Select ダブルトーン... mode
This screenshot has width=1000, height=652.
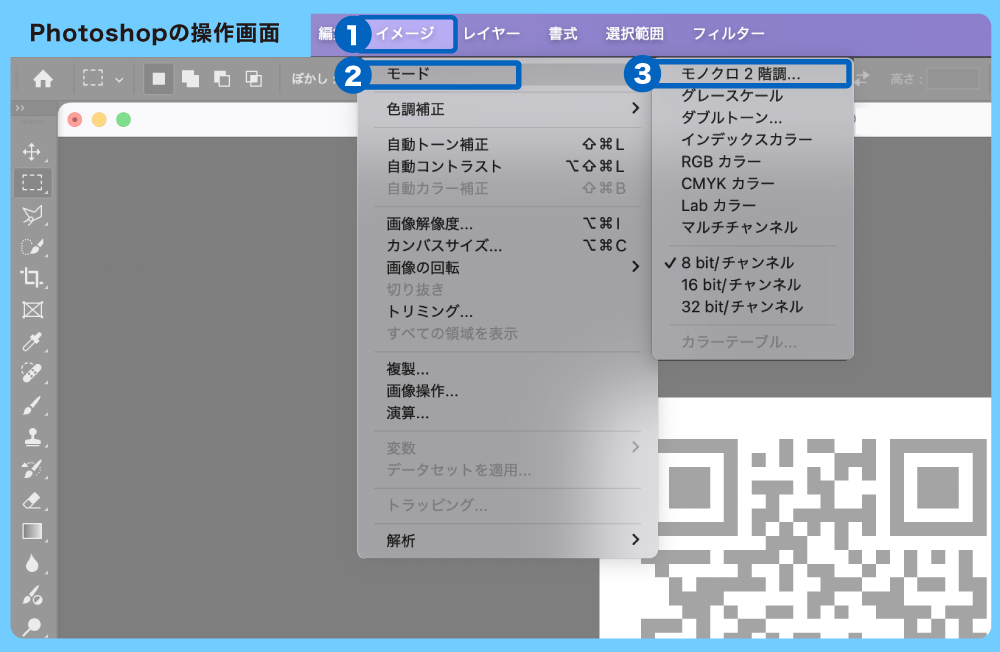click(x=753, y=117)
